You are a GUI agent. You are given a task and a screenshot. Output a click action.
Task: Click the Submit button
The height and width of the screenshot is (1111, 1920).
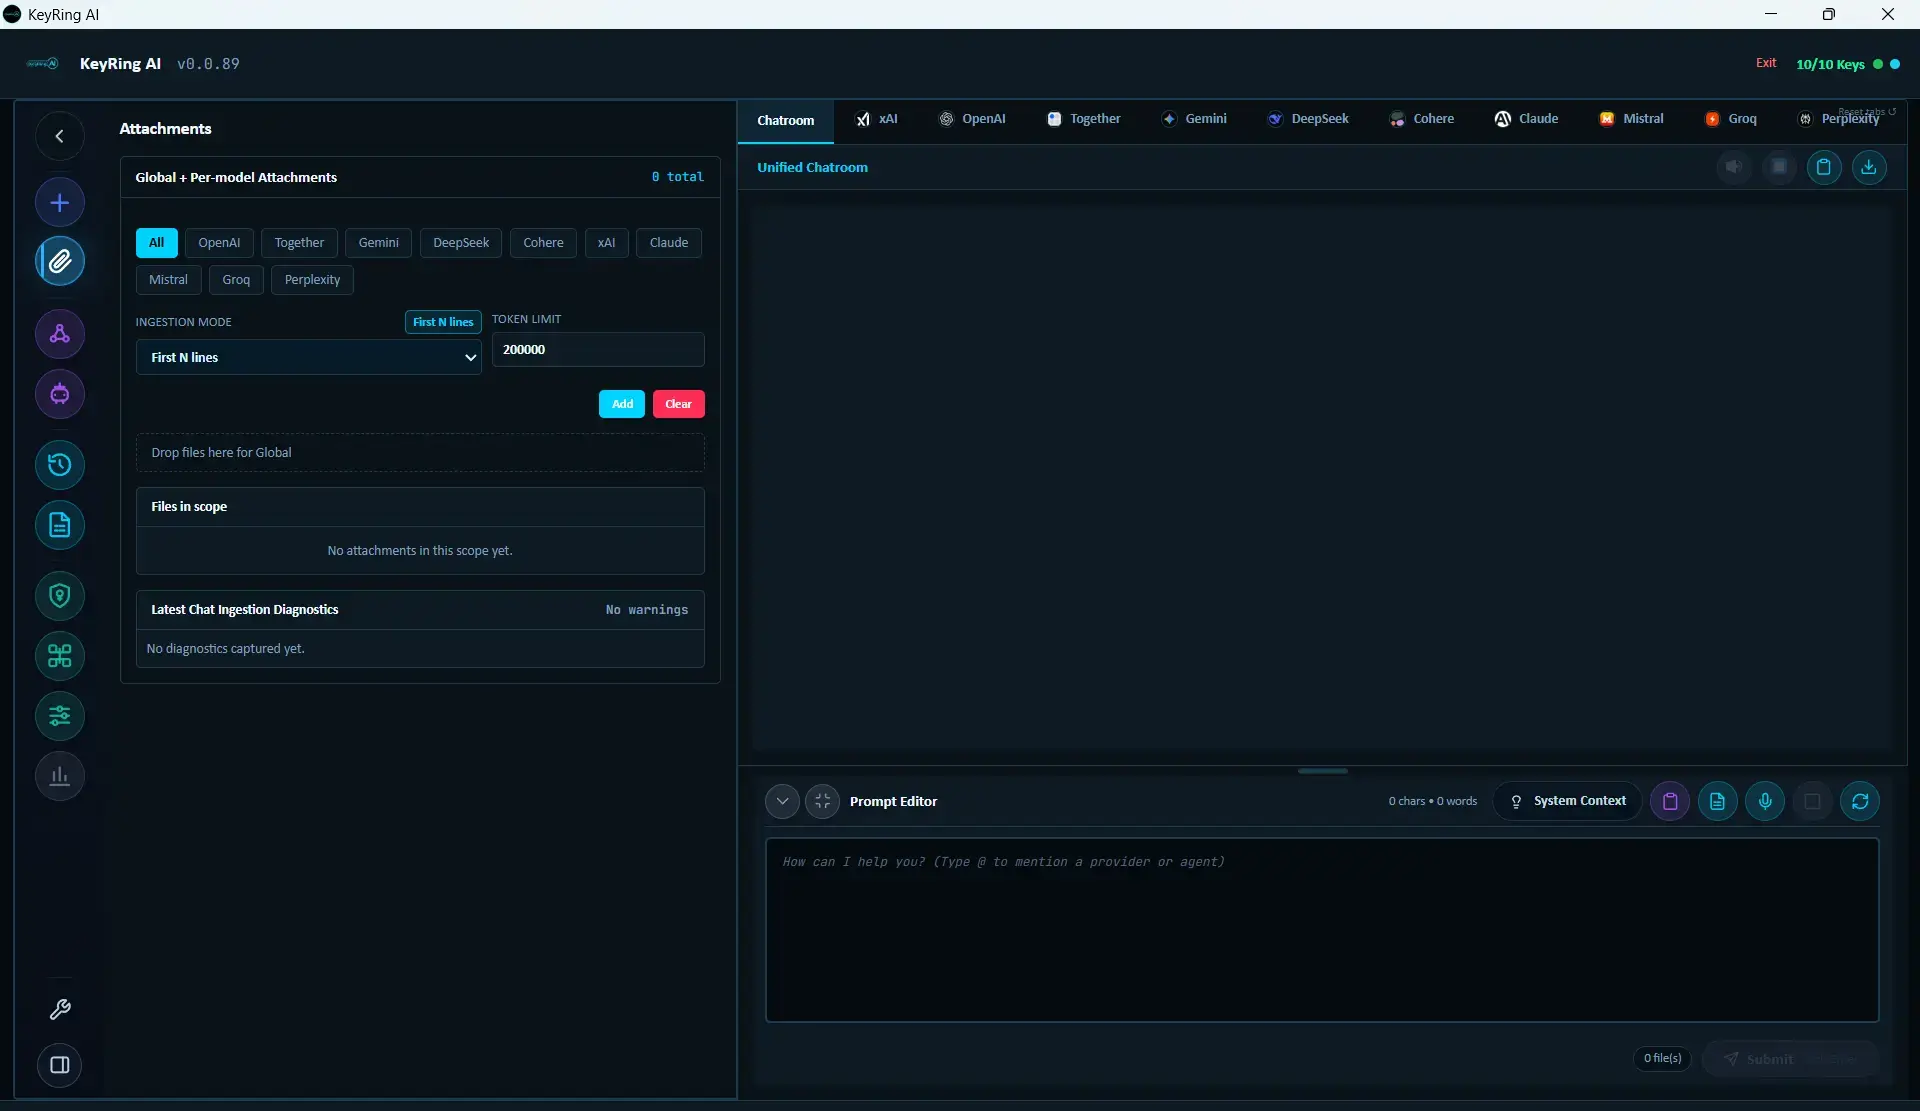(1790, 1059)
